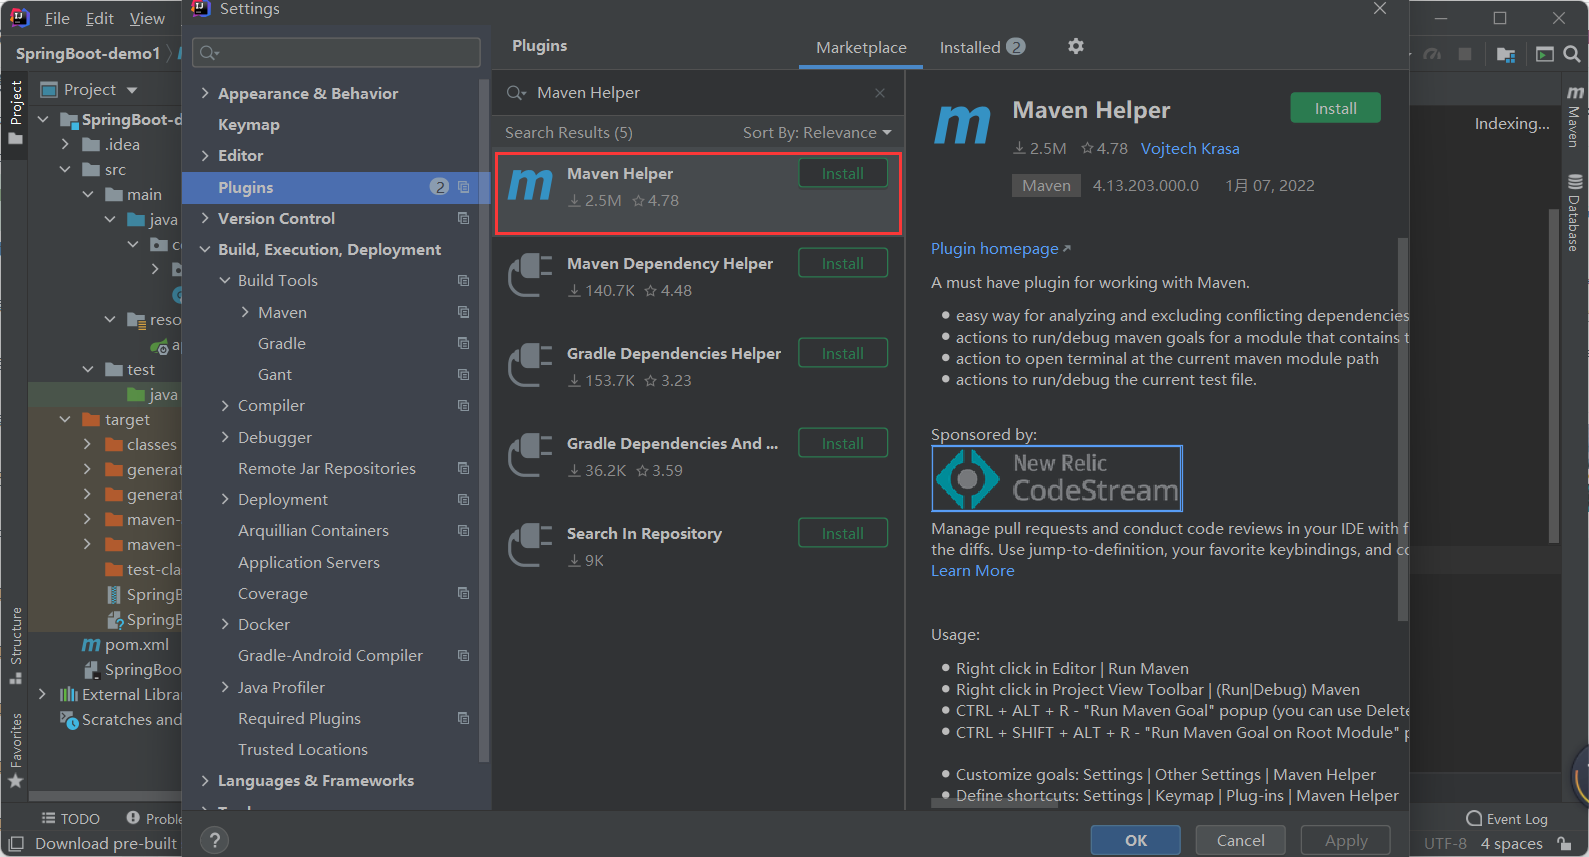Expand the Docker settings node

coord(225,625)
